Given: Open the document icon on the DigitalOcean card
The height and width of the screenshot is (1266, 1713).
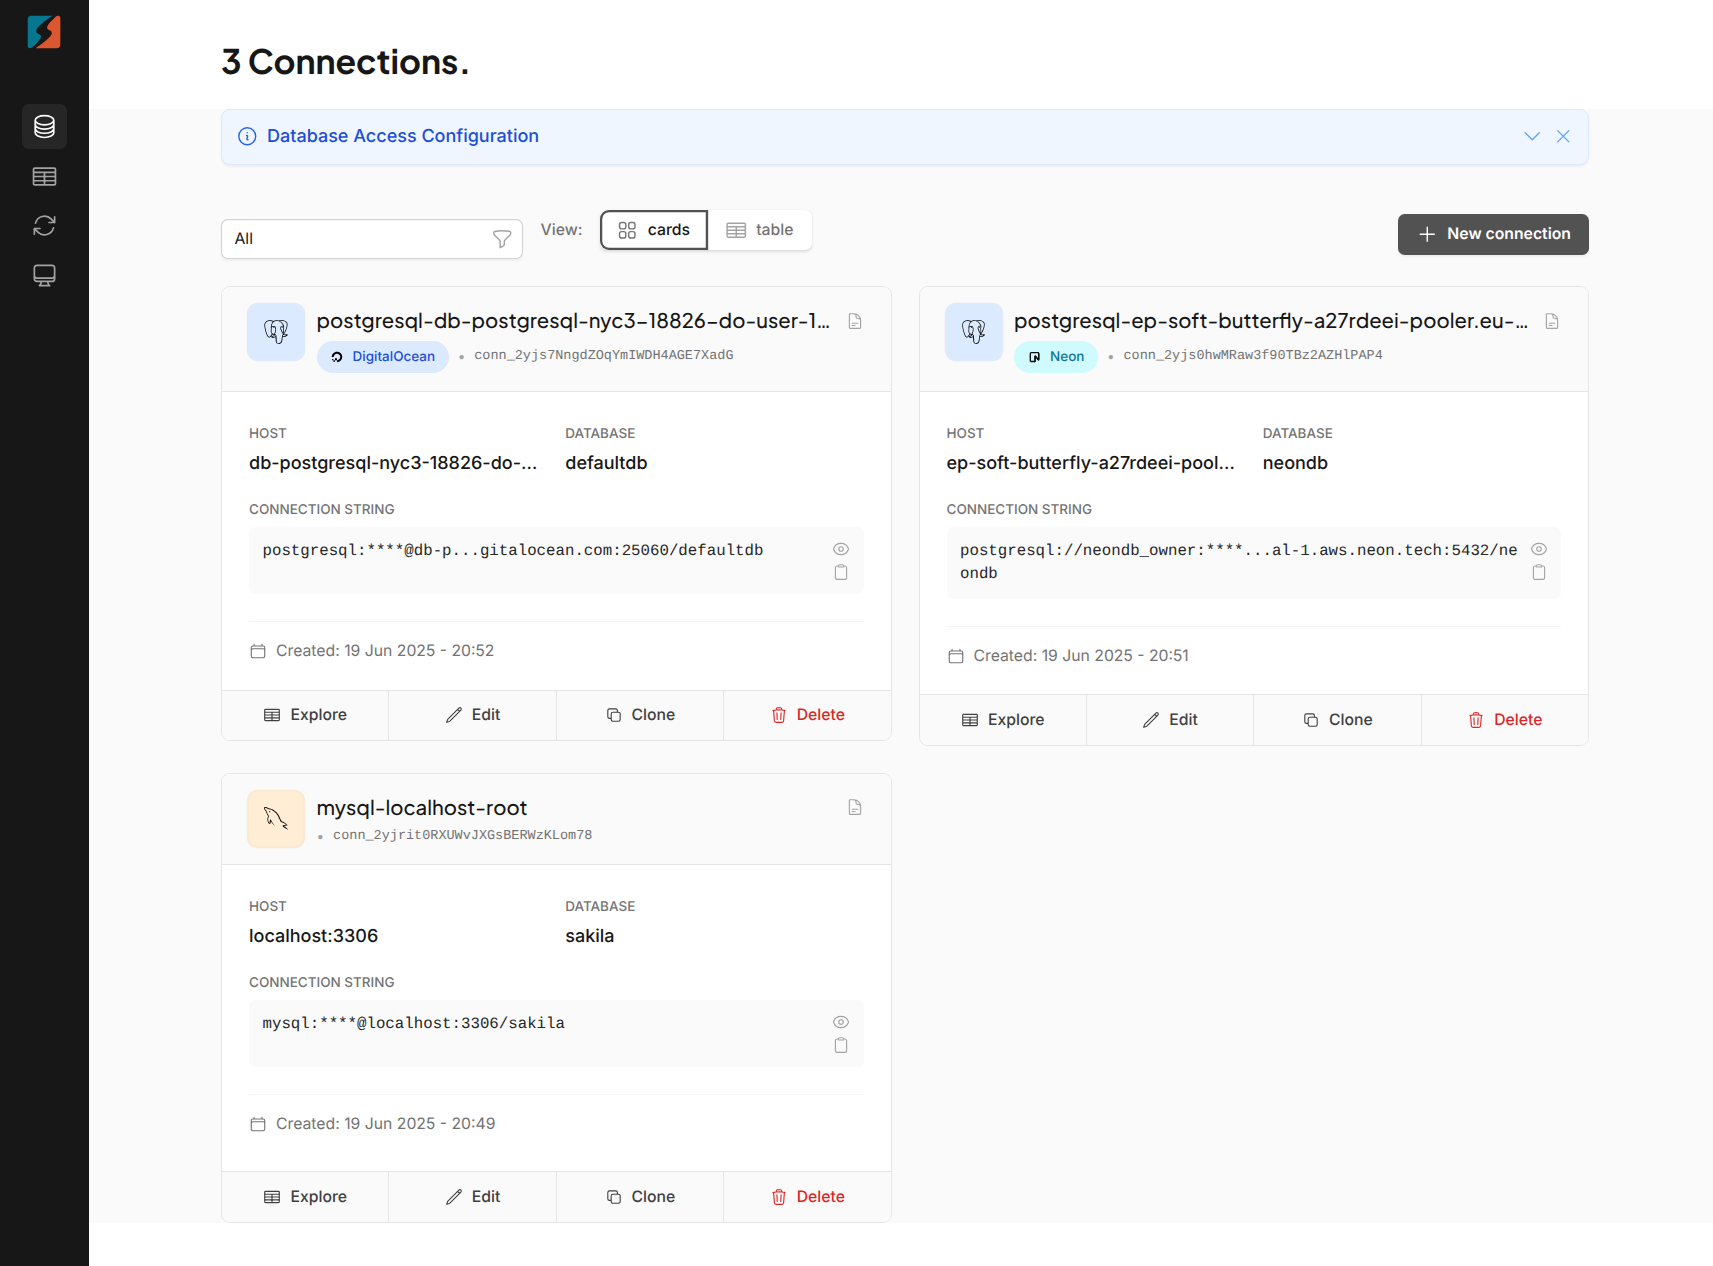Looking at the screenshot, I should tap(855, 320).
